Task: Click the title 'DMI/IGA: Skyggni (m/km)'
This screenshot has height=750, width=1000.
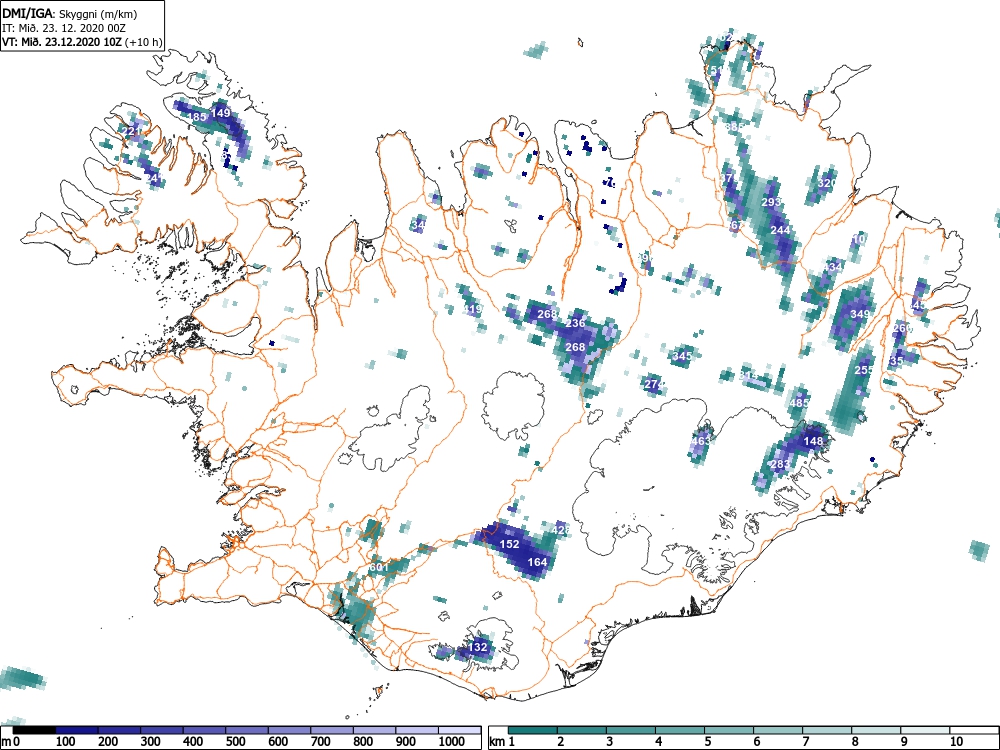Action: [x=70, y=13]
